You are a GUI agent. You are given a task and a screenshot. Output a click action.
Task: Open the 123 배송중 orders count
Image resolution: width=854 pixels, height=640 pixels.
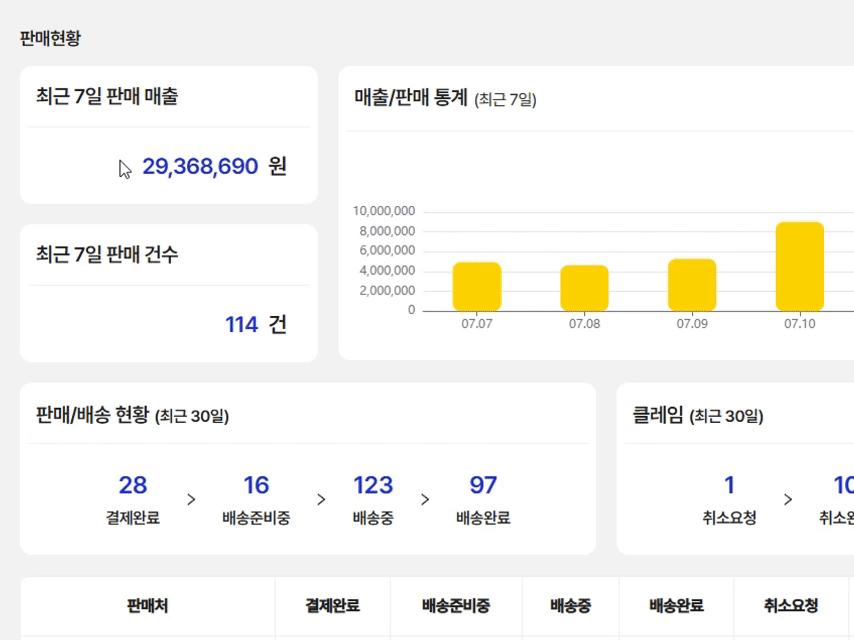[373, 485]
